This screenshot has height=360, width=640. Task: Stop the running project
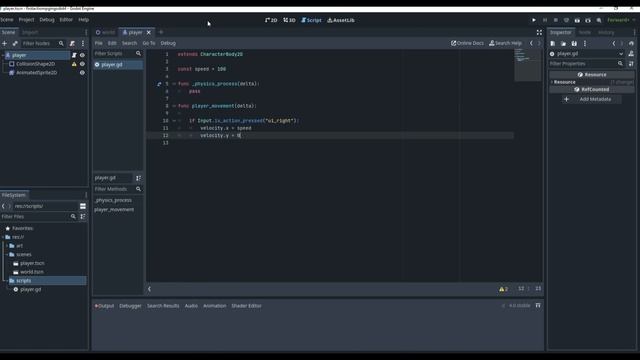point(556,20)
